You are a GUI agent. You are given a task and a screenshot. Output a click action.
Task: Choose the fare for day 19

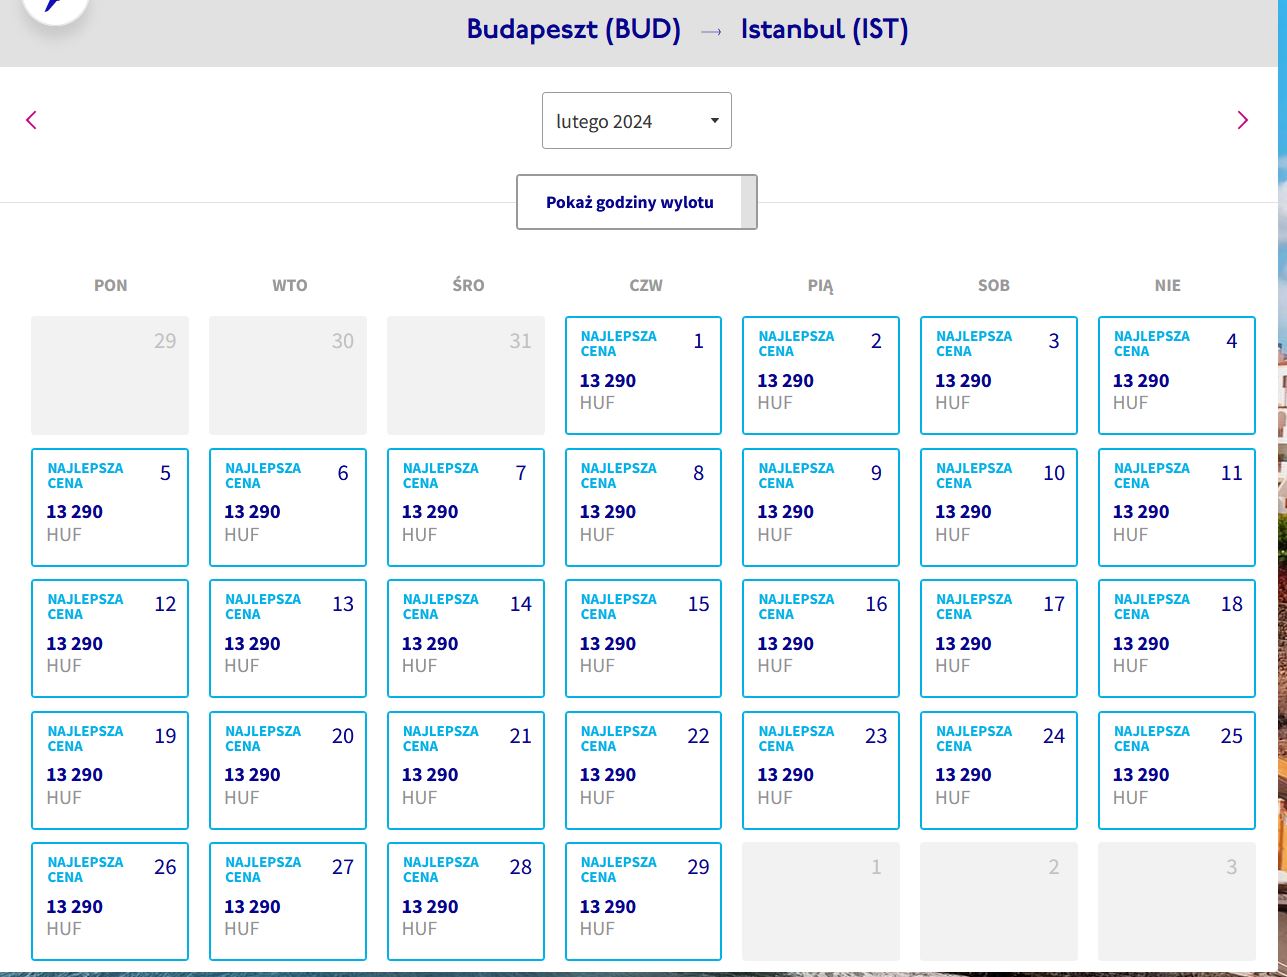coord(110,770)
